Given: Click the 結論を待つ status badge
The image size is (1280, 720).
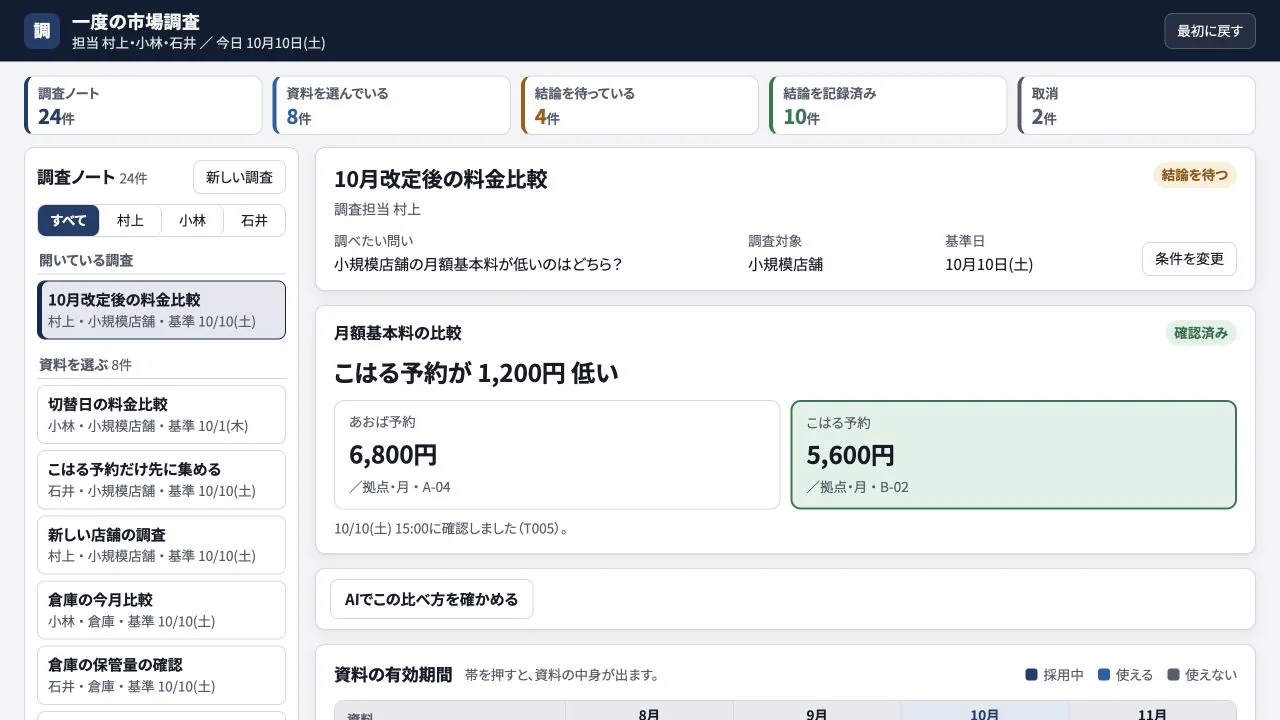Looking at the screenshot, I should coord(1195,175).
